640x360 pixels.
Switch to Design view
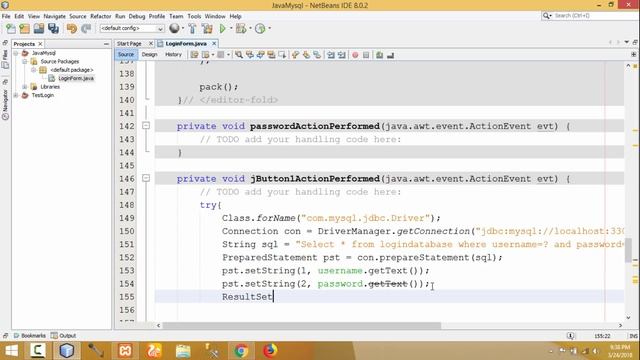pyautogui.click(x=149, y=54)
